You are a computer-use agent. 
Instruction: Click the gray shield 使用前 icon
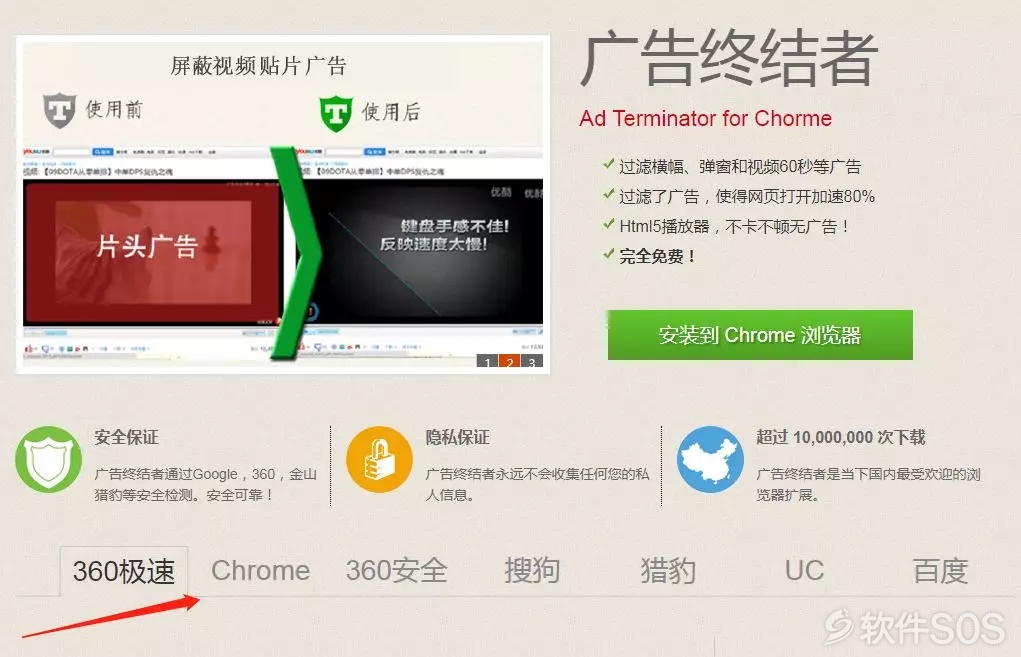pos(60,110)
